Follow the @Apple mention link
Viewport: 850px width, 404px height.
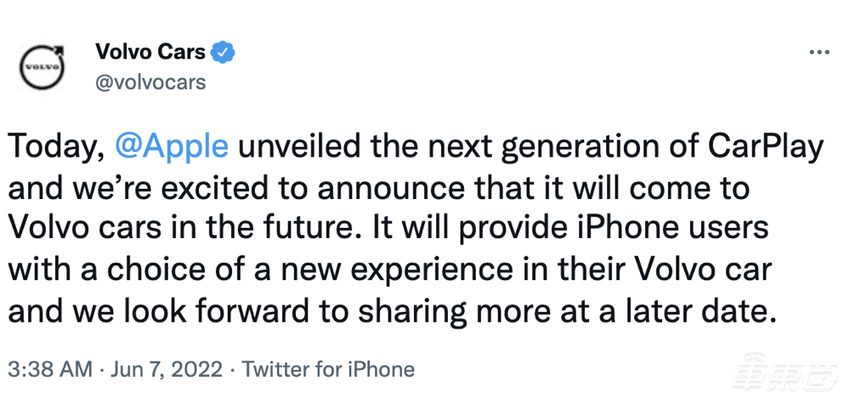point(171,148)
